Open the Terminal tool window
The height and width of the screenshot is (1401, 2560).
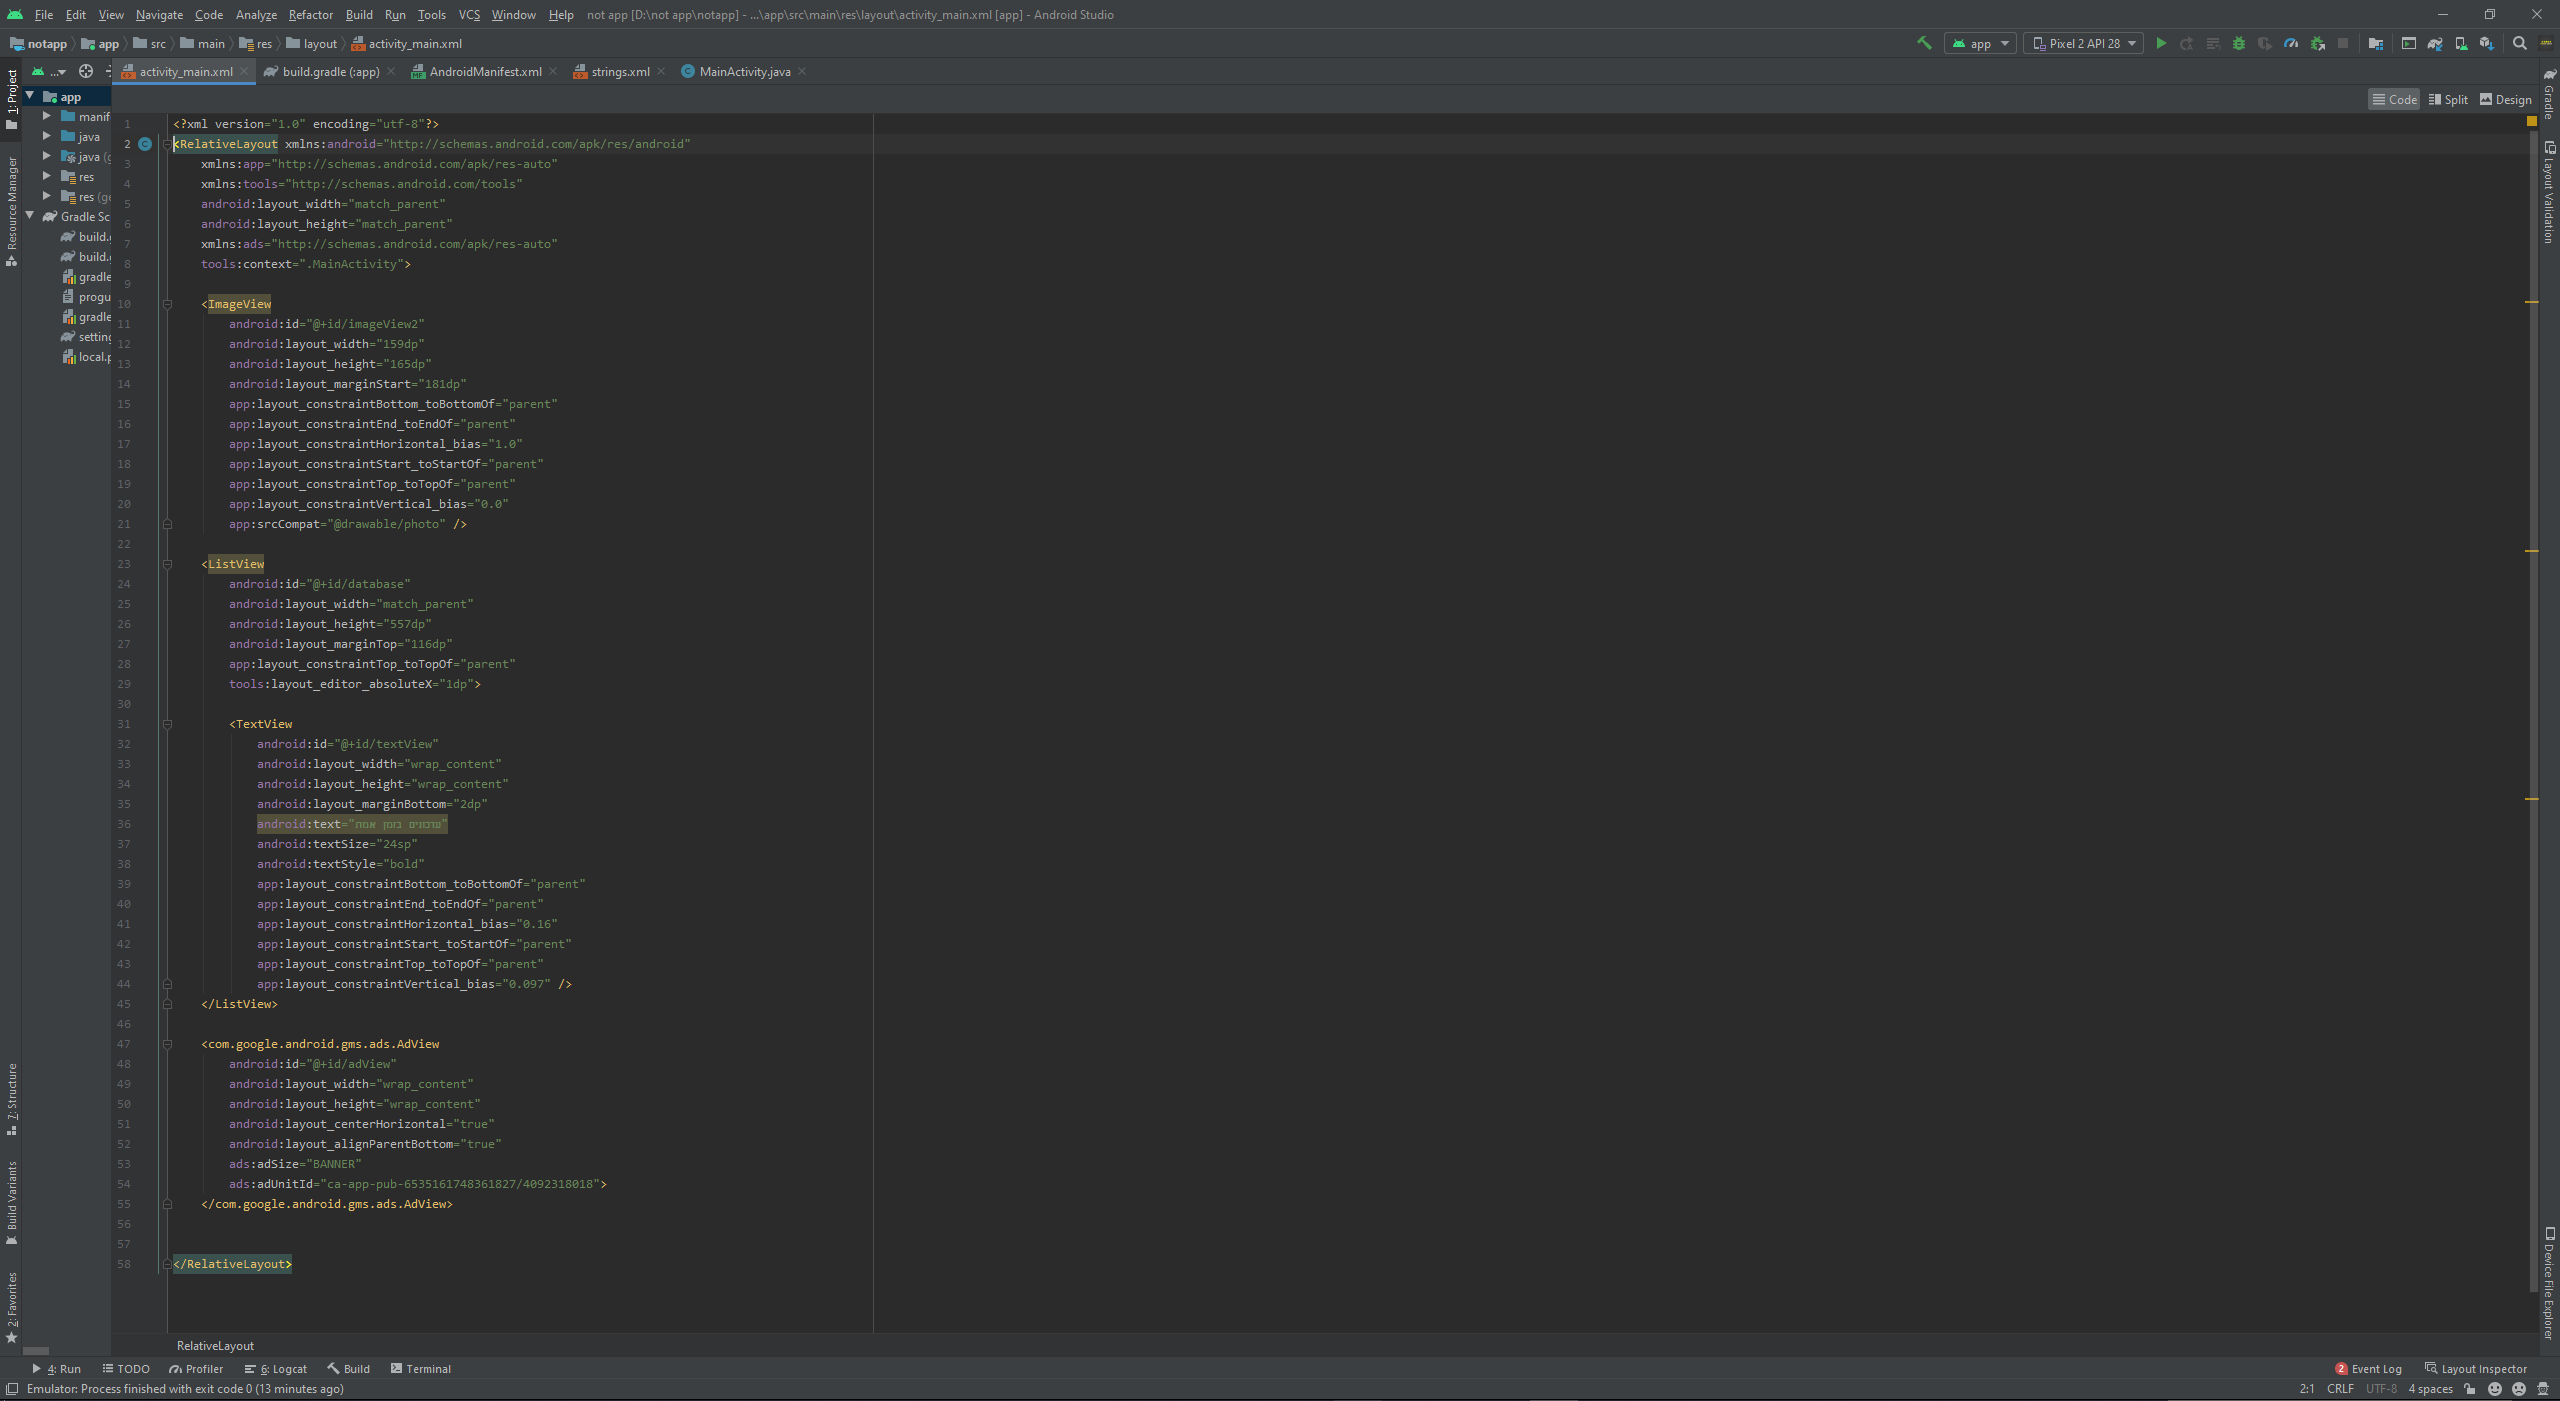click(420, 1368)
